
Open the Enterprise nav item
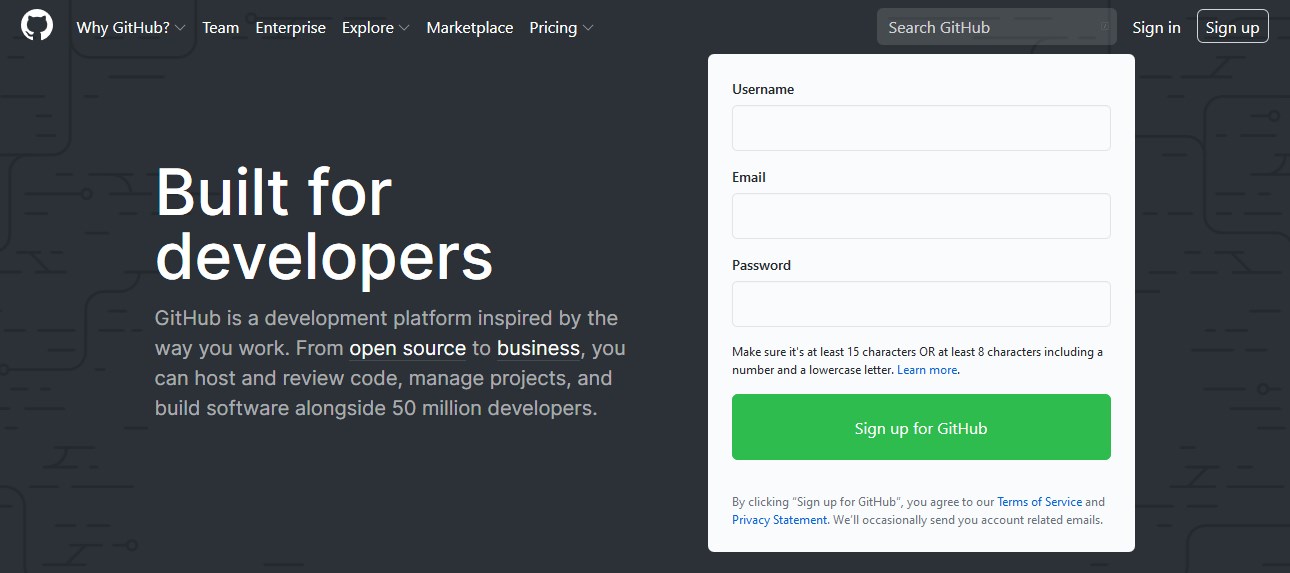point(290,28)
